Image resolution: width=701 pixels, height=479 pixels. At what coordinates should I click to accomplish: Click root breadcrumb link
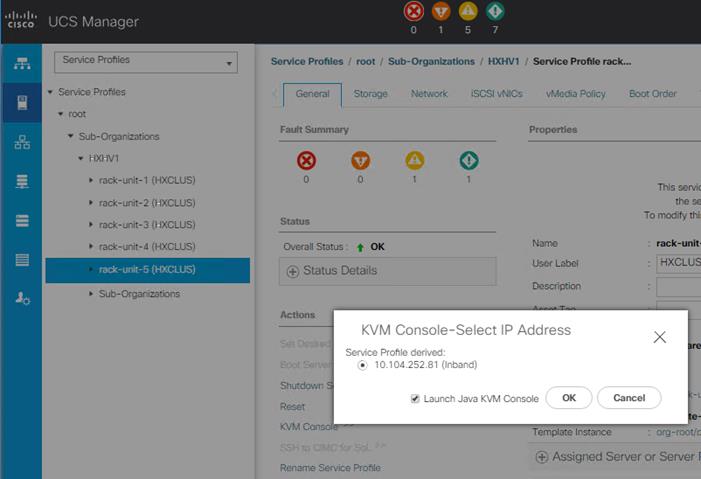tap(366, 62)
